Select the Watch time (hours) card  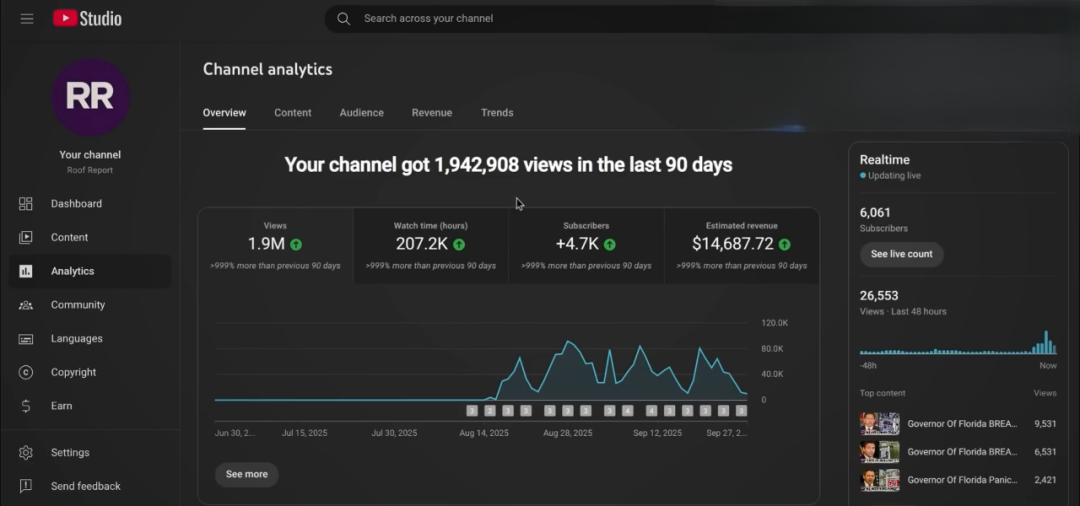[x=430, y=245]
